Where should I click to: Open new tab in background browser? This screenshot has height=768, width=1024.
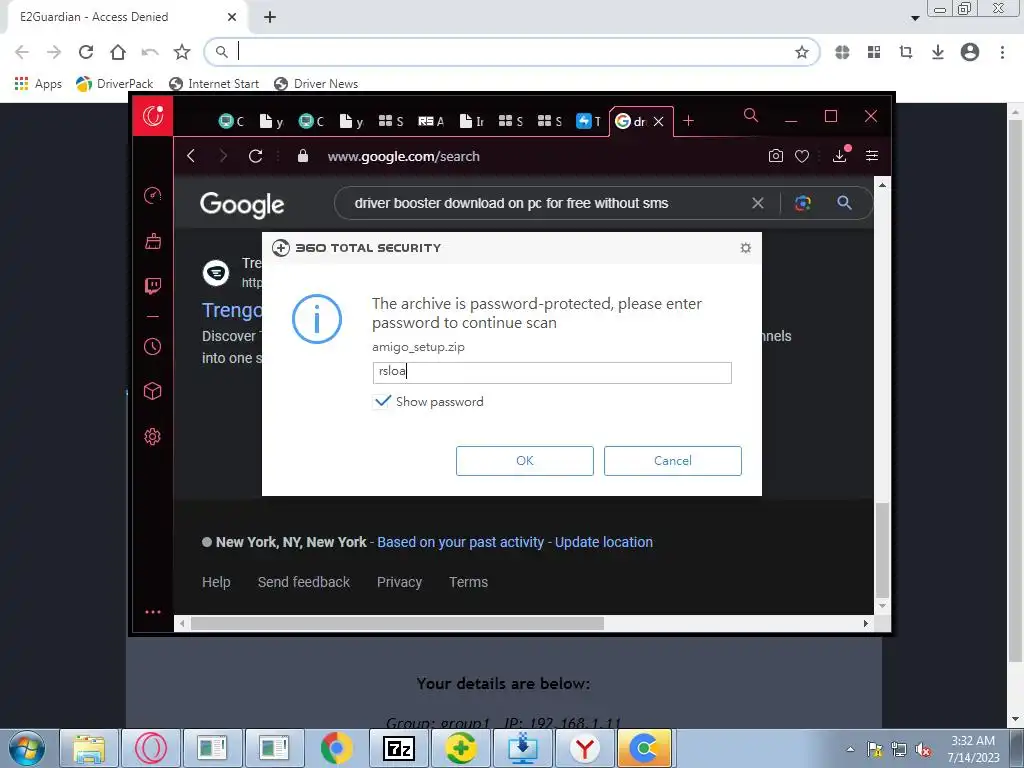click(270, 17)
